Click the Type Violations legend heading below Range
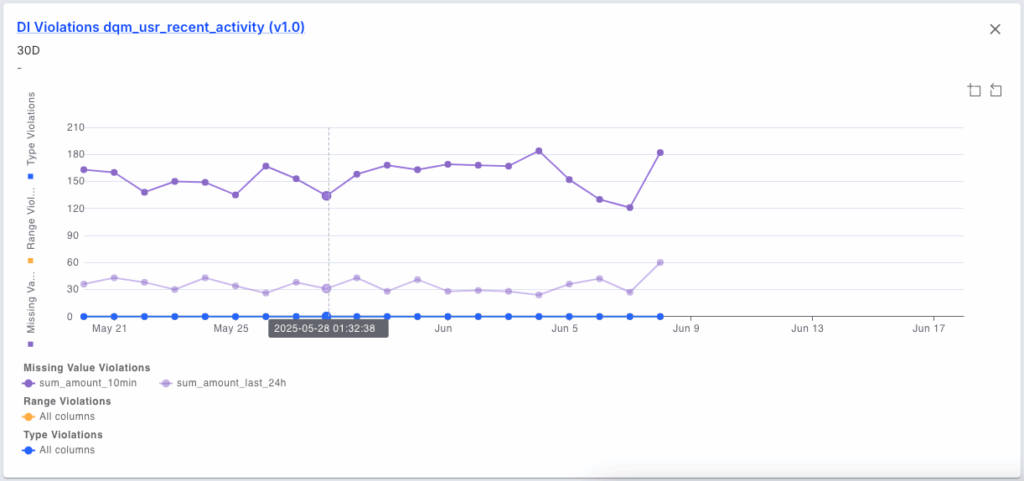 pyautogui.click(x=63, y=434)
